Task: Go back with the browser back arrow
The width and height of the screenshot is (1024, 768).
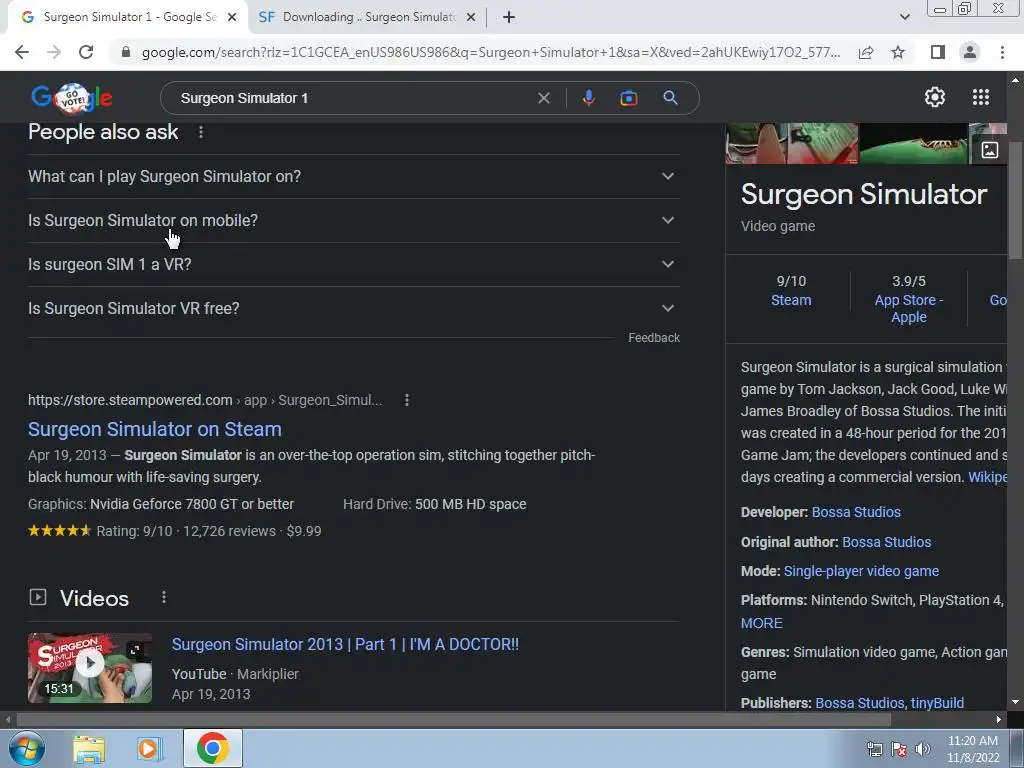Action: click(22, 52)
